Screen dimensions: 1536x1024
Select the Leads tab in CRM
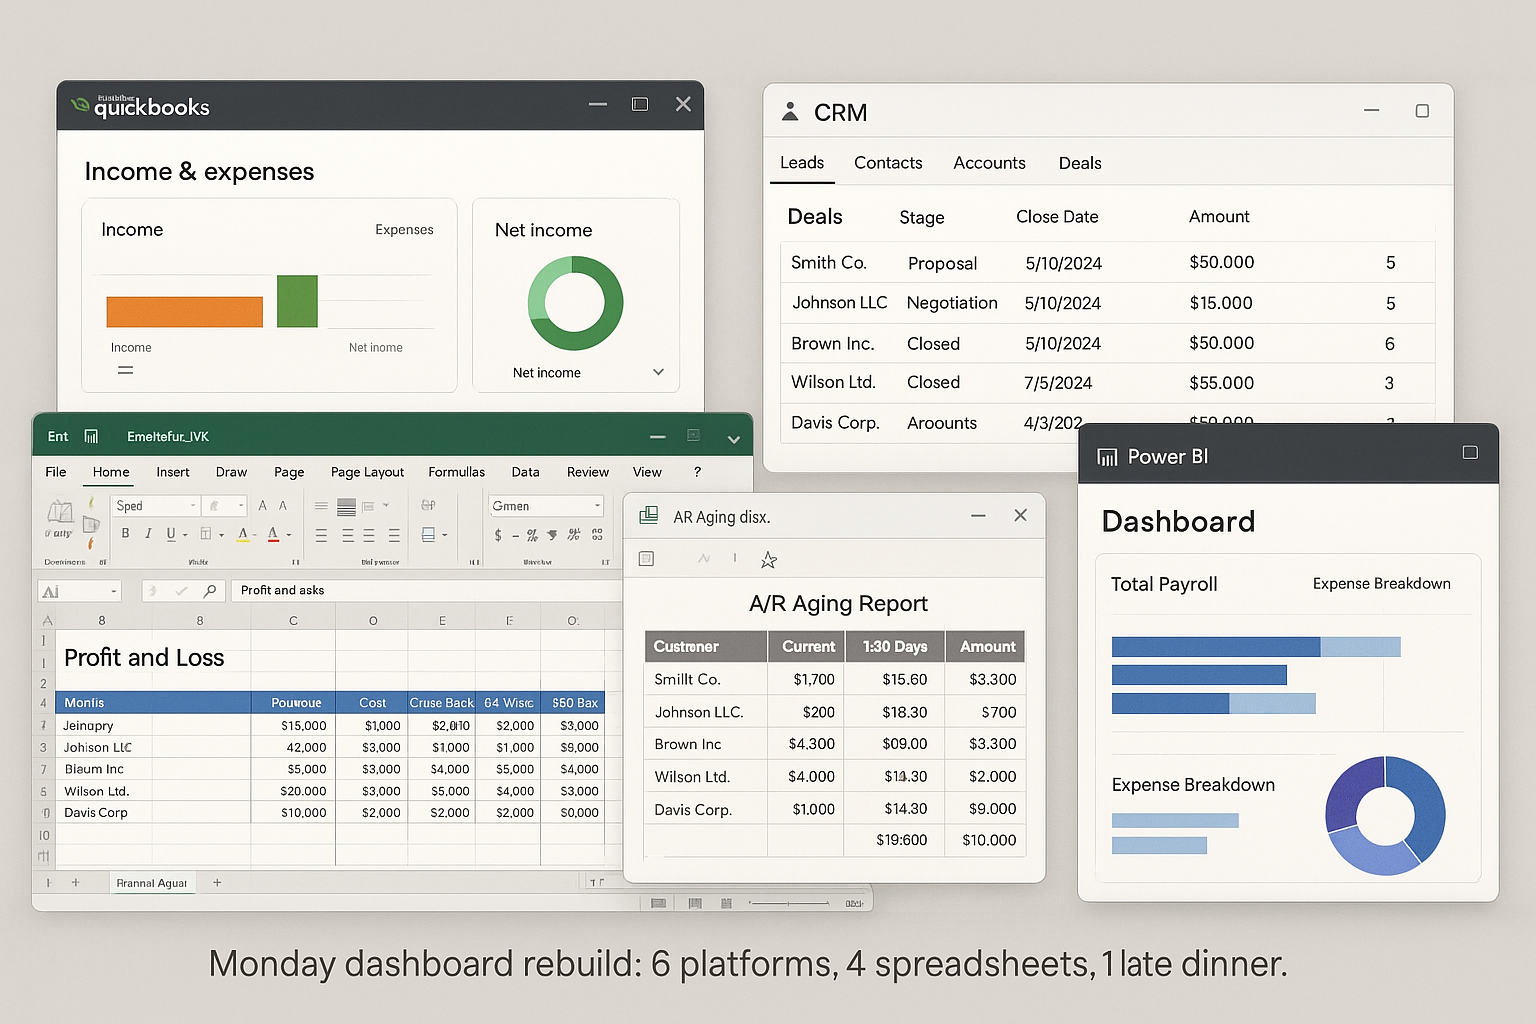(802, 163)
